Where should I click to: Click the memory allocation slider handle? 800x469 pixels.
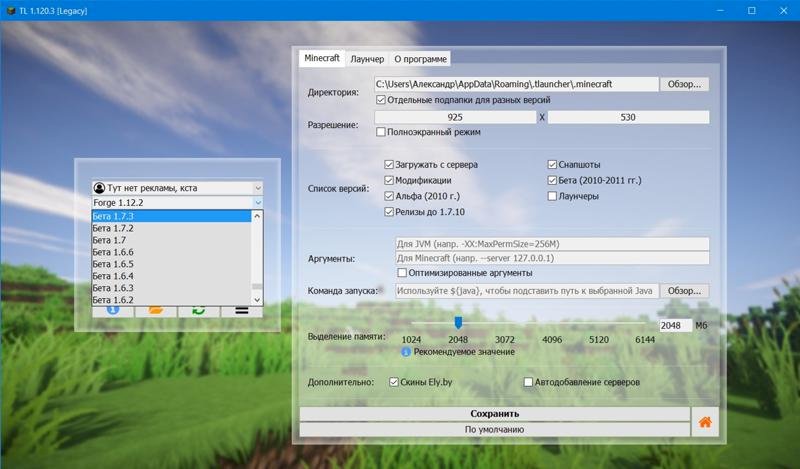tap(458, 322)
